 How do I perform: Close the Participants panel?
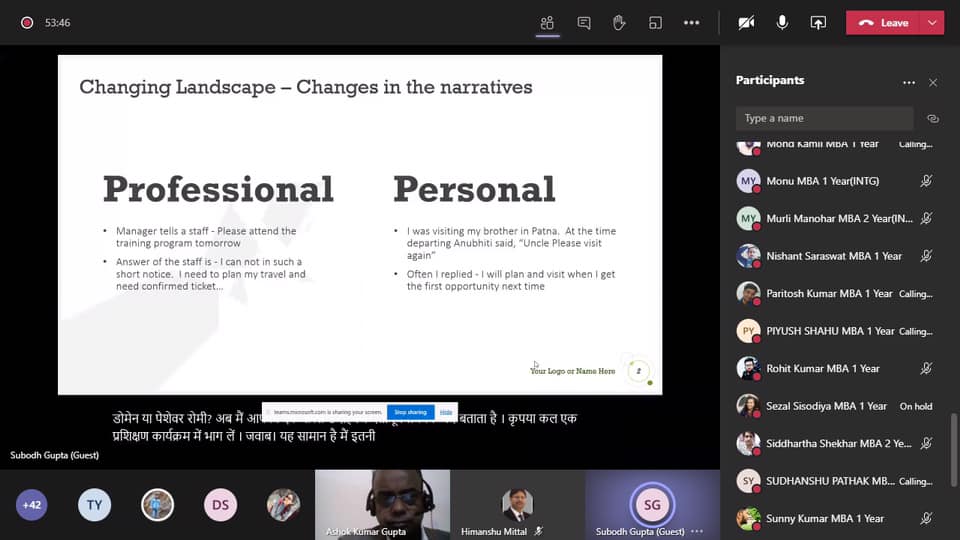pyautogui.click(x=933, y=82)
